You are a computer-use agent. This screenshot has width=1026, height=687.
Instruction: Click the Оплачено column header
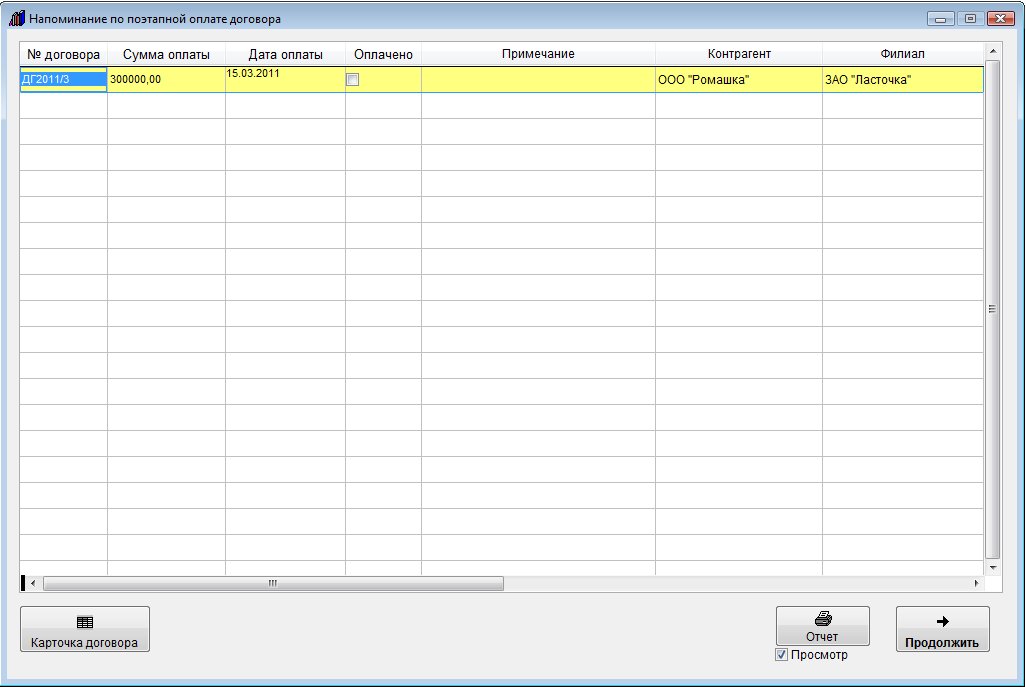pyautogui.click(x=383, y=54)
